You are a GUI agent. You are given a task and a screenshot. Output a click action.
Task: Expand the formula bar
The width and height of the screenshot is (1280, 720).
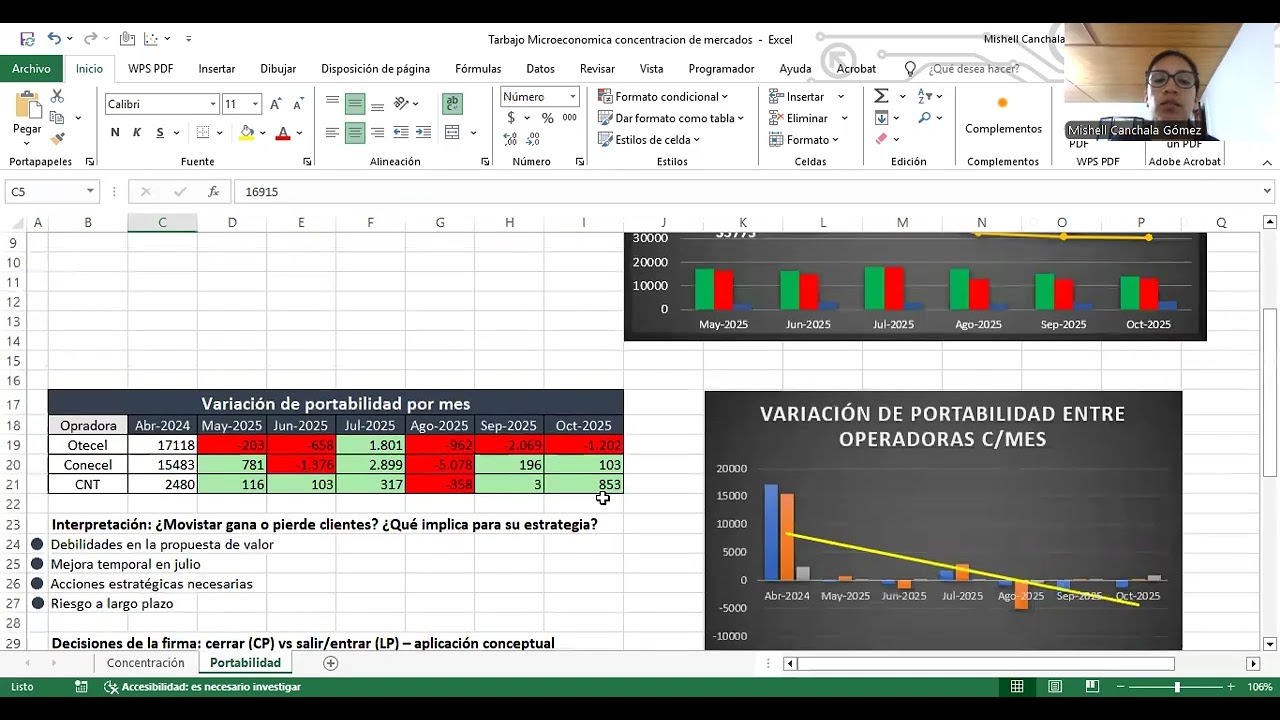click(1267, 191)
